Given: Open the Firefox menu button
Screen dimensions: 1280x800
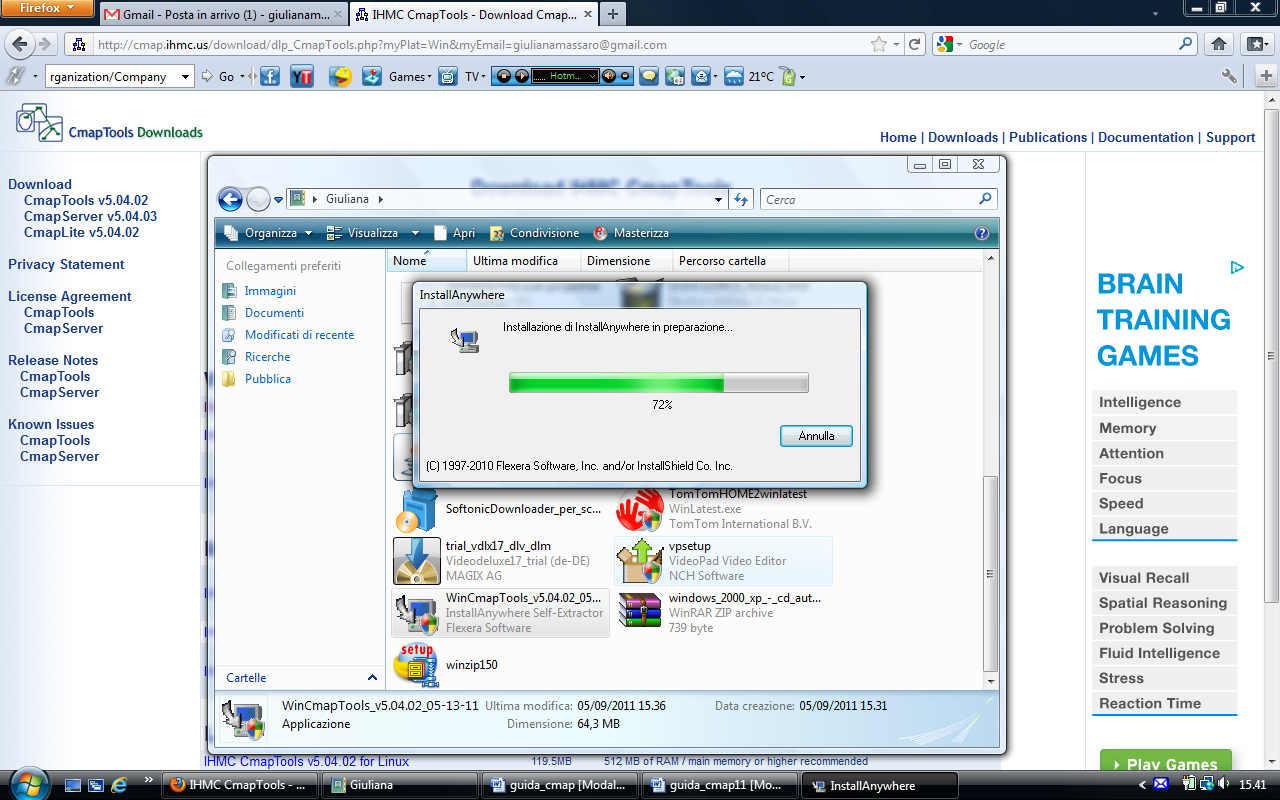Looking at the screenshot, I should click(x=45, y=8).
